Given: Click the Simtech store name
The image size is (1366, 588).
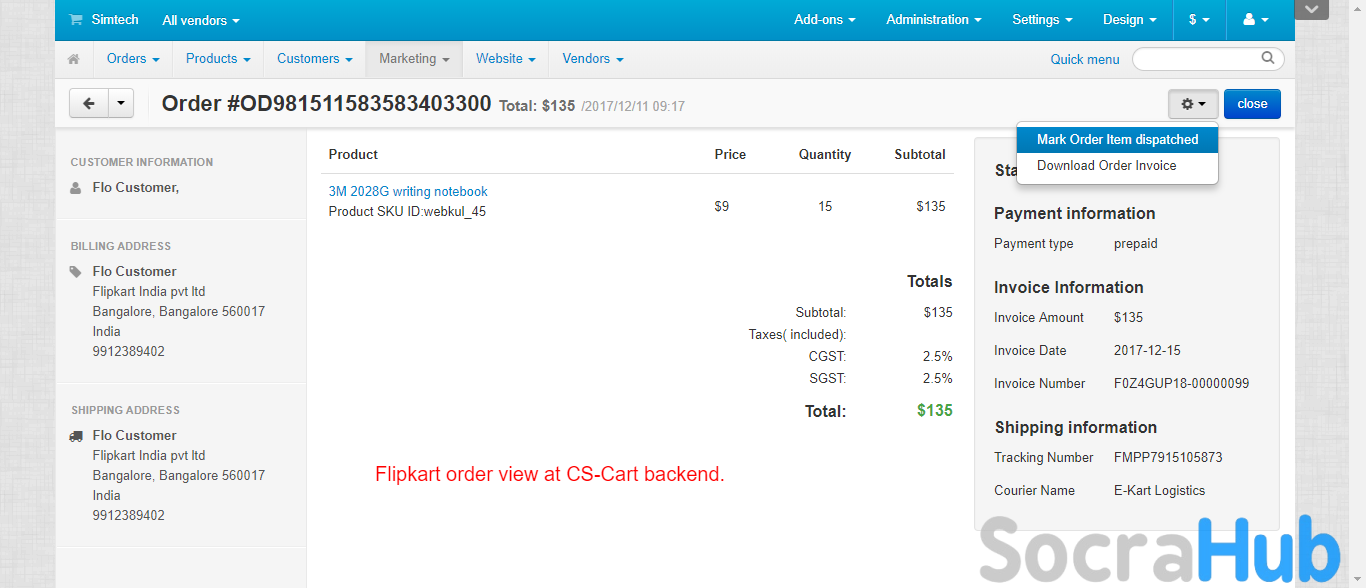Looking at the screenshot, I should pyautogui.click(x=115, y=20).
